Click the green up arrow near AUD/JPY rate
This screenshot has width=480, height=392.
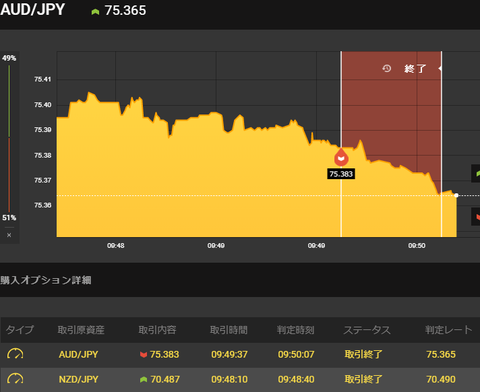(95, 12)
